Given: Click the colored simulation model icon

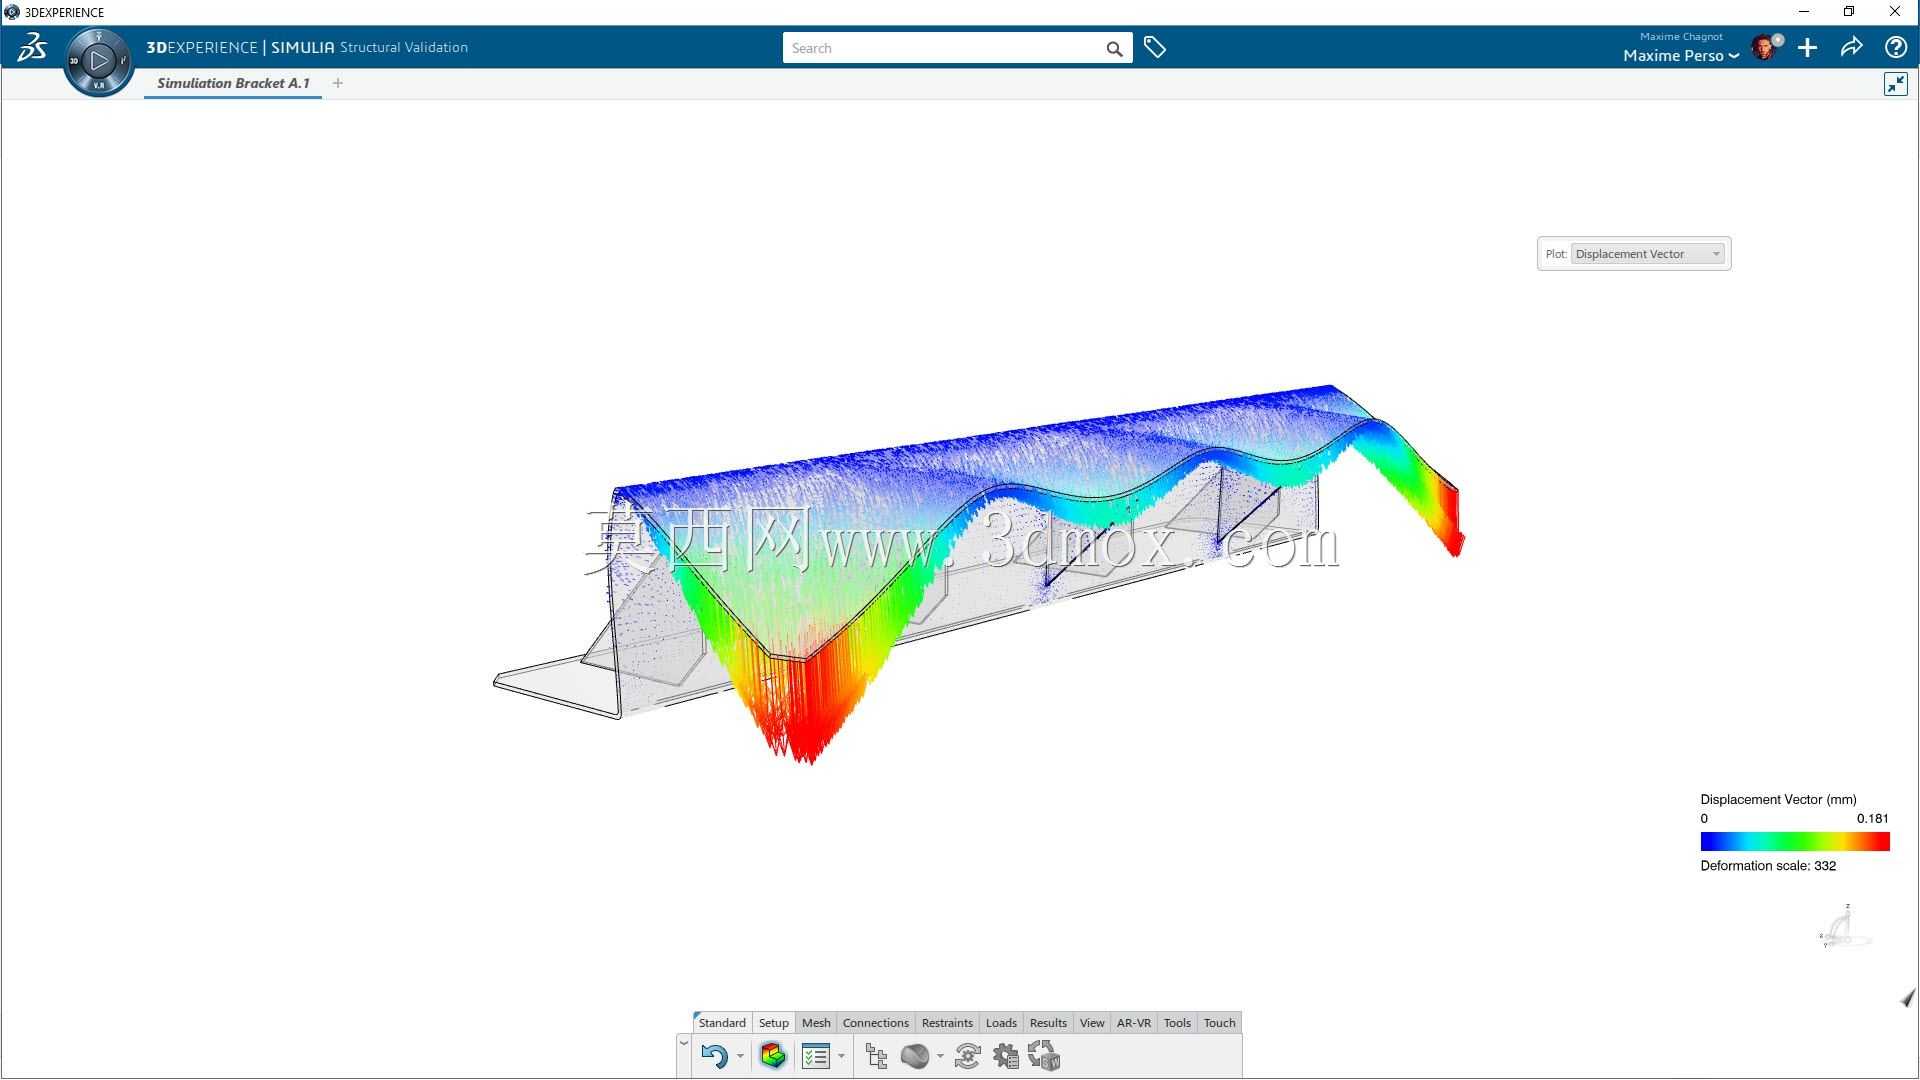Looking at the screenshot, I should click(x=773, y=1056).
